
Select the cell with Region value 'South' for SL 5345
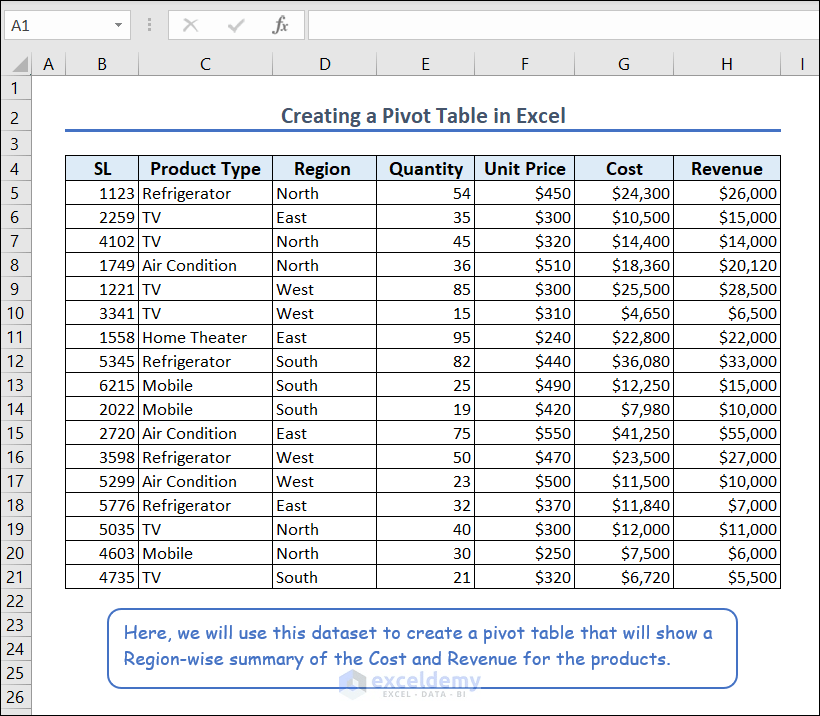pyautogui.click(x=324, y=361)
